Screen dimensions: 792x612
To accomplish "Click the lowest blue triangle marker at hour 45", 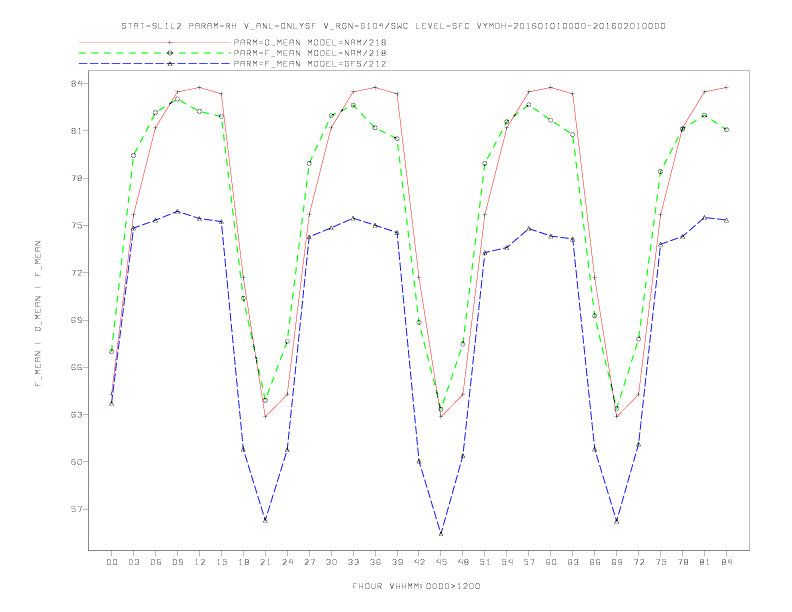I will pyautogui.click(x=441, y=533).
